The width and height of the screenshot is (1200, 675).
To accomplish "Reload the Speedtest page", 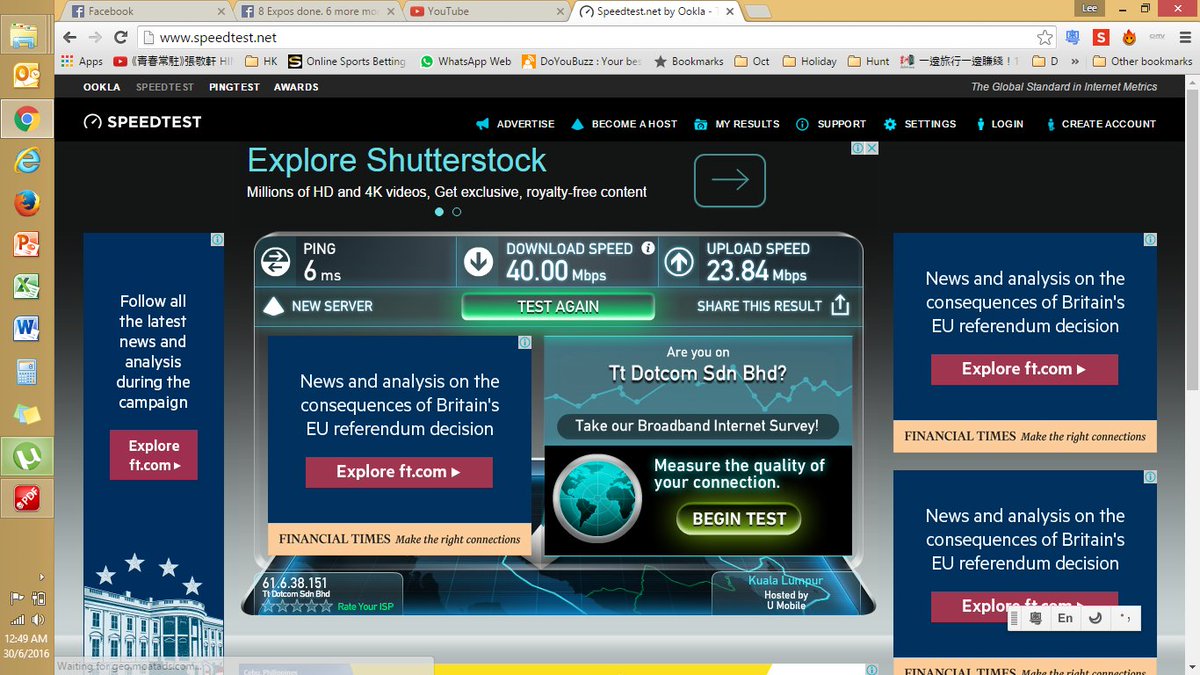I will (x=121, y=37).
